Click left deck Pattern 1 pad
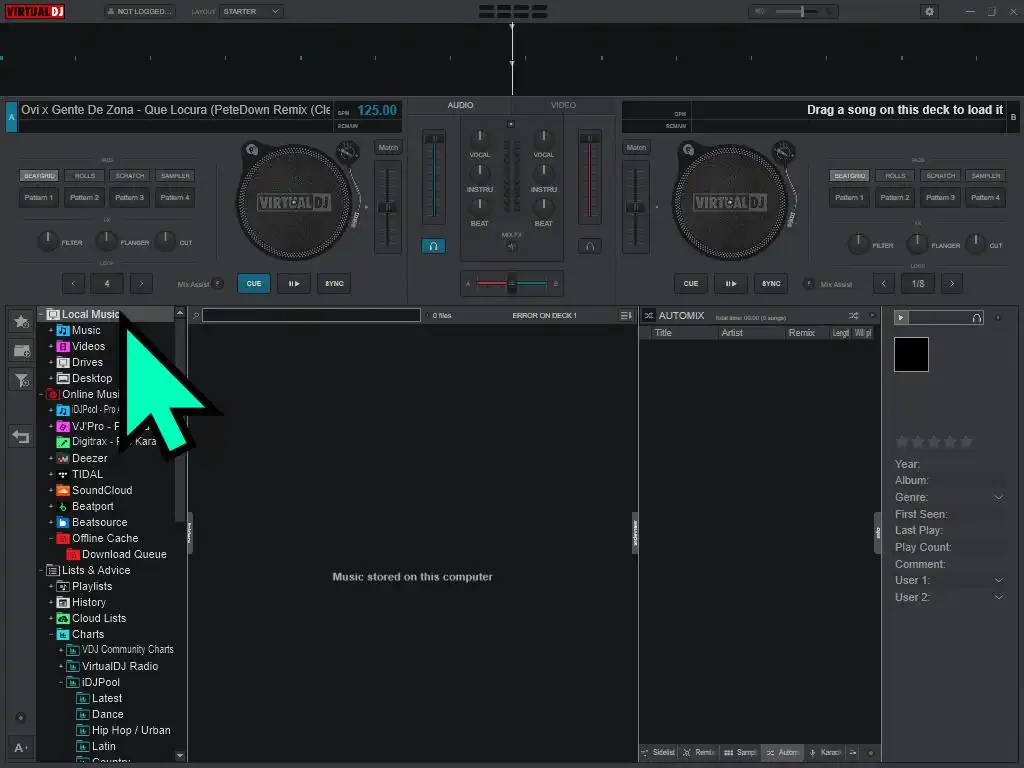Screen dimensions: 1024x768 (x=39, y=197)
